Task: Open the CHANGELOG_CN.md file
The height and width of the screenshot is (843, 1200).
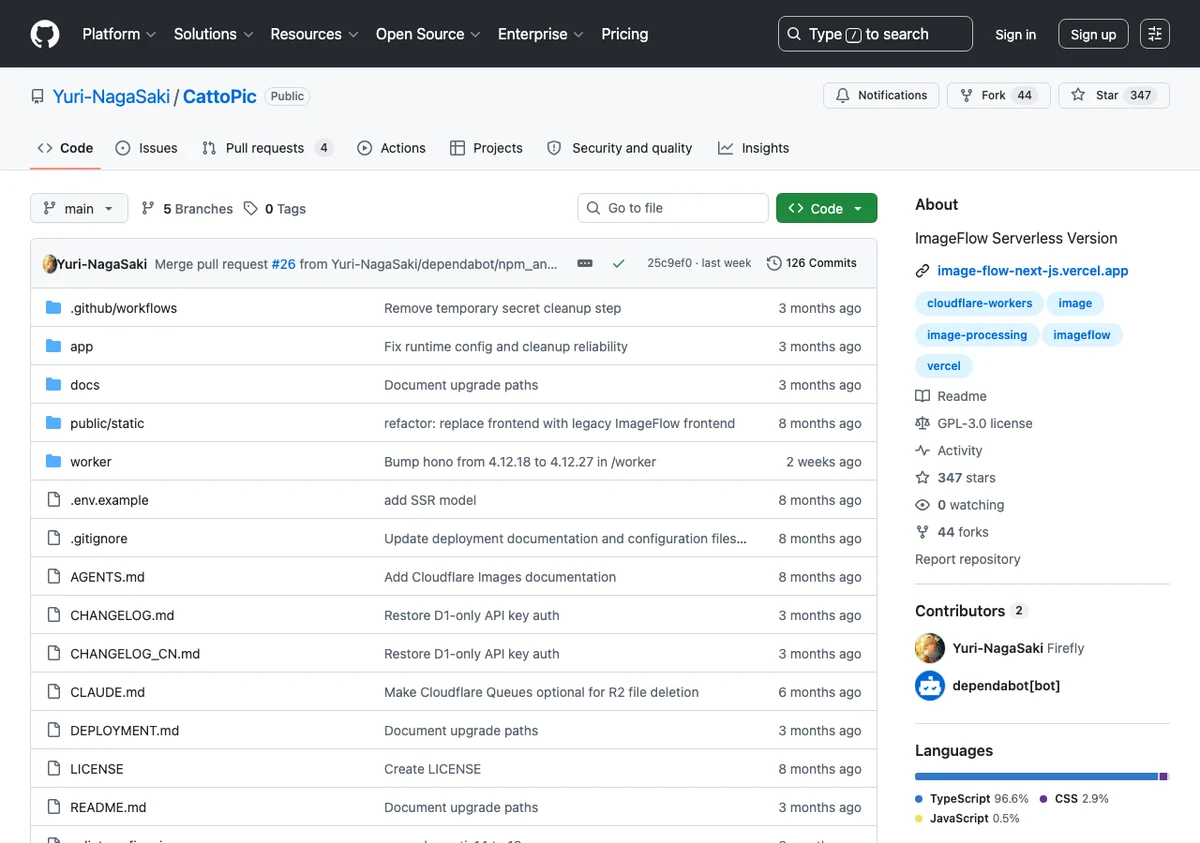Action: [x=135, y=654]
